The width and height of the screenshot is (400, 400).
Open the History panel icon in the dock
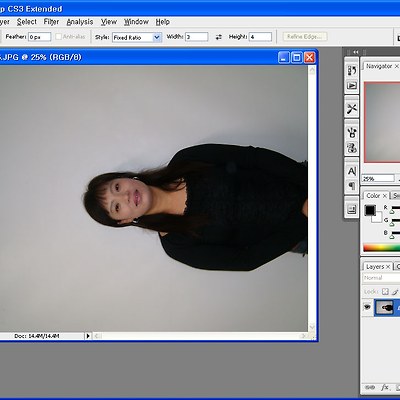pos(352,70)
